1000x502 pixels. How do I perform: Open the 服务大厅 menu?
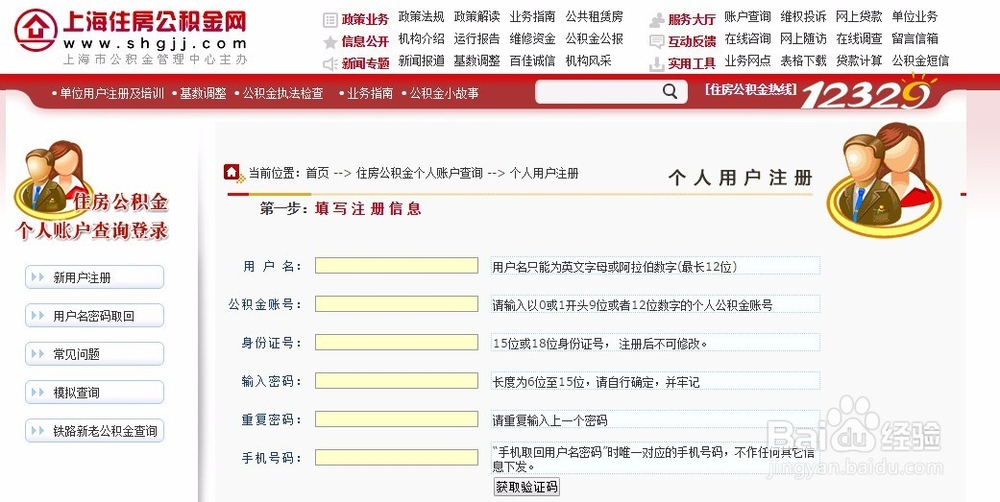692,20
